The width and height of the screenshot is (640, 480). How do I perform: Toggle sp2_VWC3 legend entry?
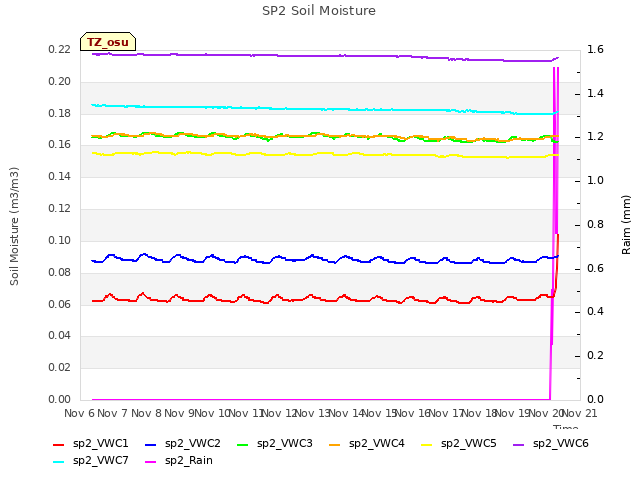[x=275, y=444]
